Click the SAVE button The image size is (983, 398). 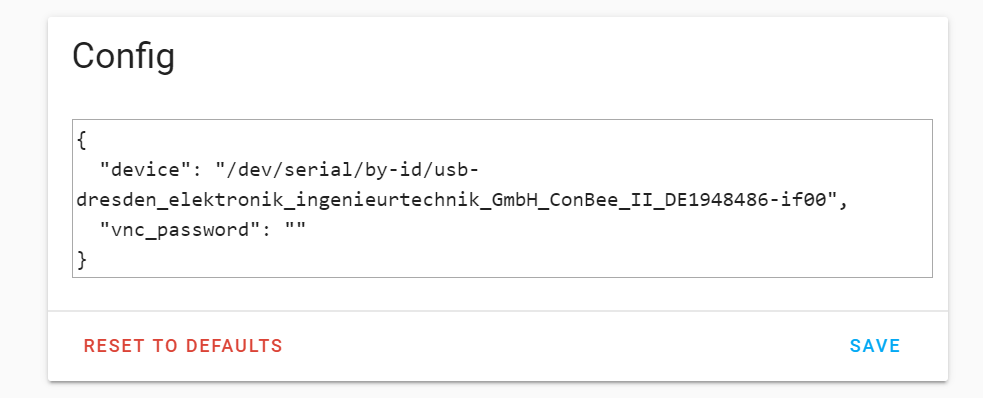[875, 346]
